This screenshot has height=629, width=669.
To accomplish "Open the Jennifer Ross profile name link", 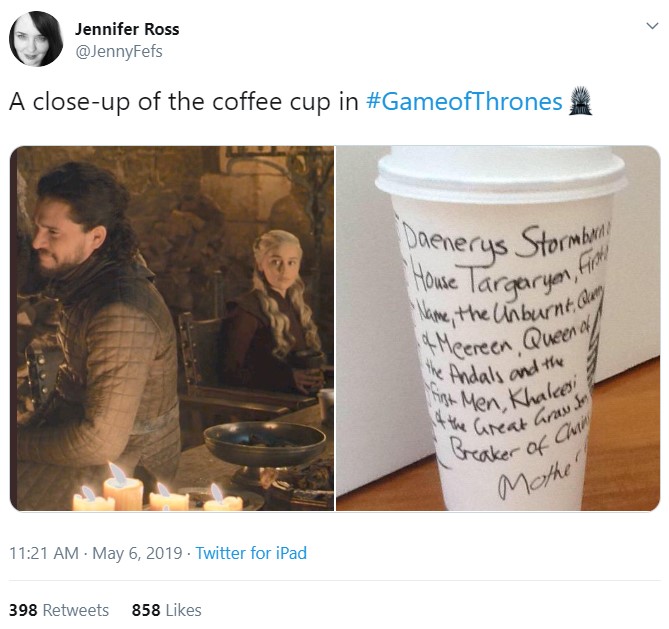I will point(127,29).
